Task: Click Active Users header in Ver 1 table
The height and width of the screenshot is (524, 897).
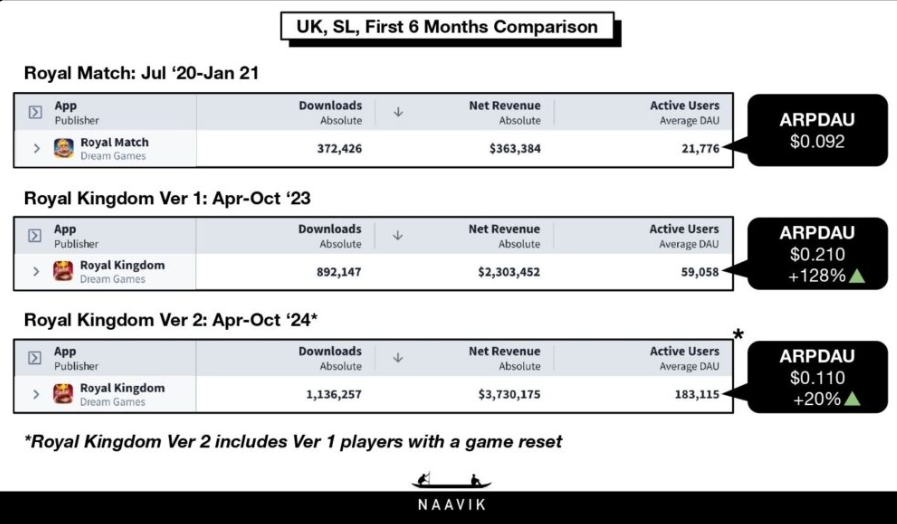Action: (x=684, y=236)
